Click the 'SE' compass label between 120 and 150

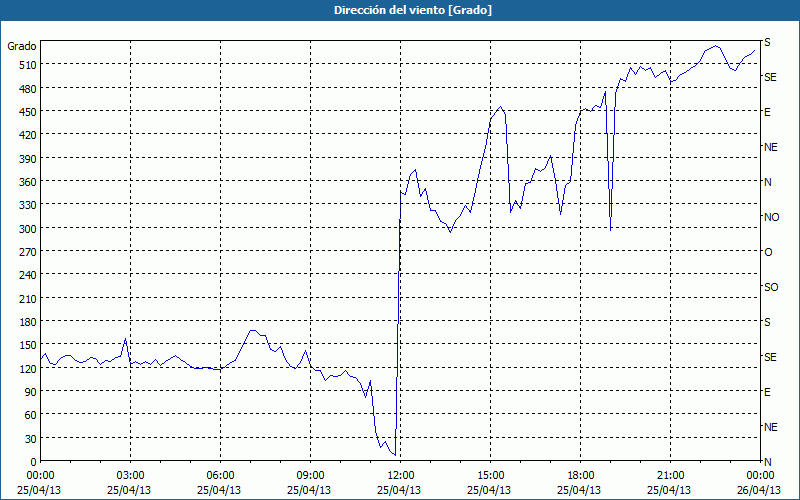pyautogui.click(x=770, y=357)
